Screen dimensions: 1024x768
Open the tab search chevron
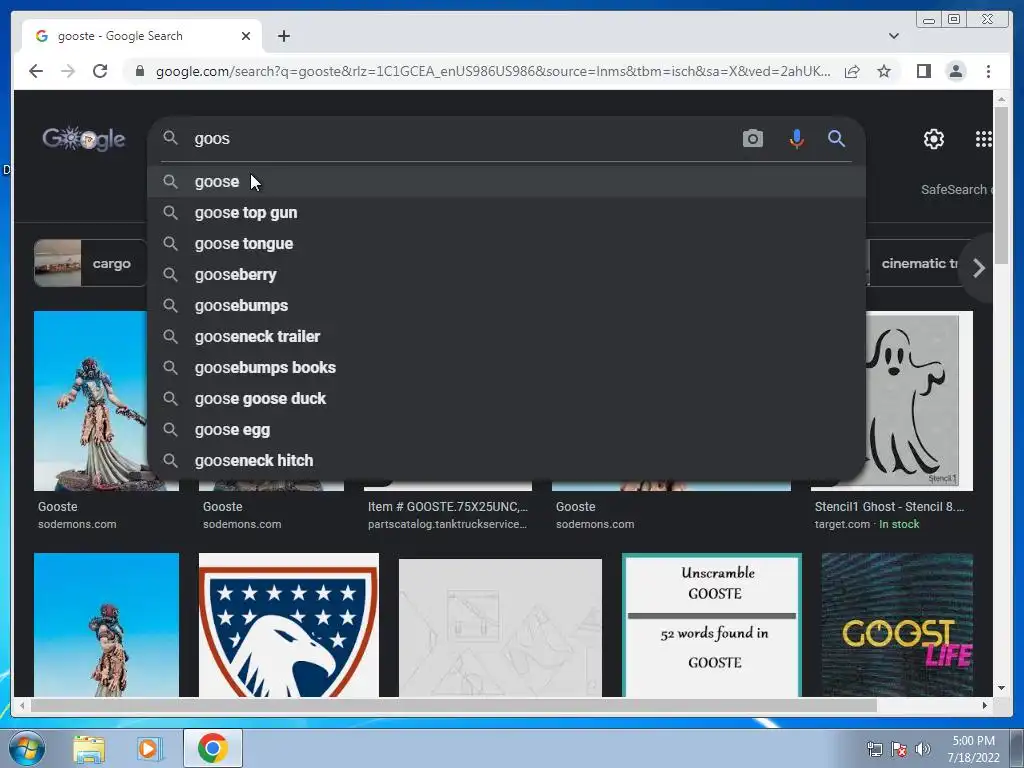894,36
